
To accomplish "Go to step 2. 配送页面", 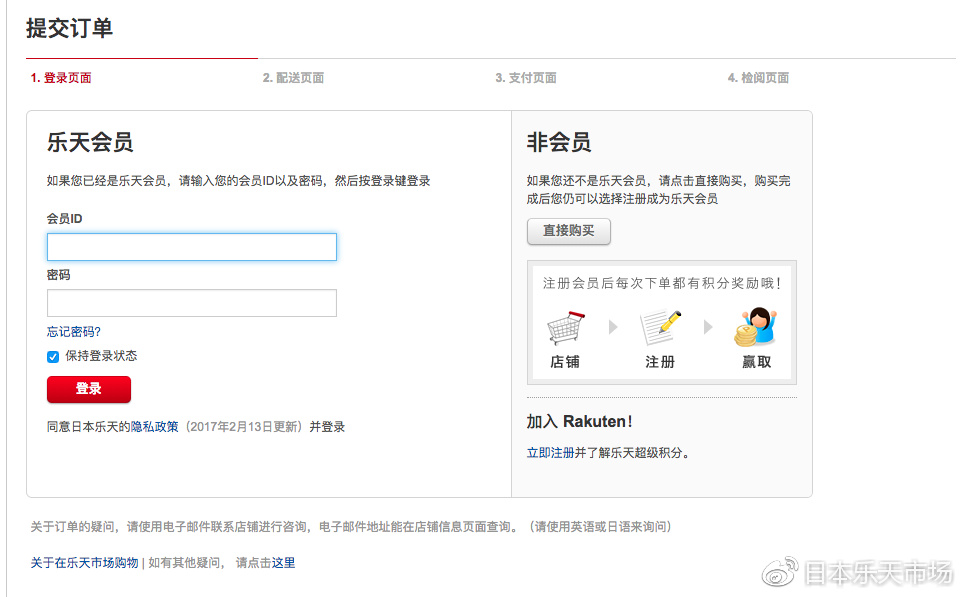I will [x=293, y=78].
